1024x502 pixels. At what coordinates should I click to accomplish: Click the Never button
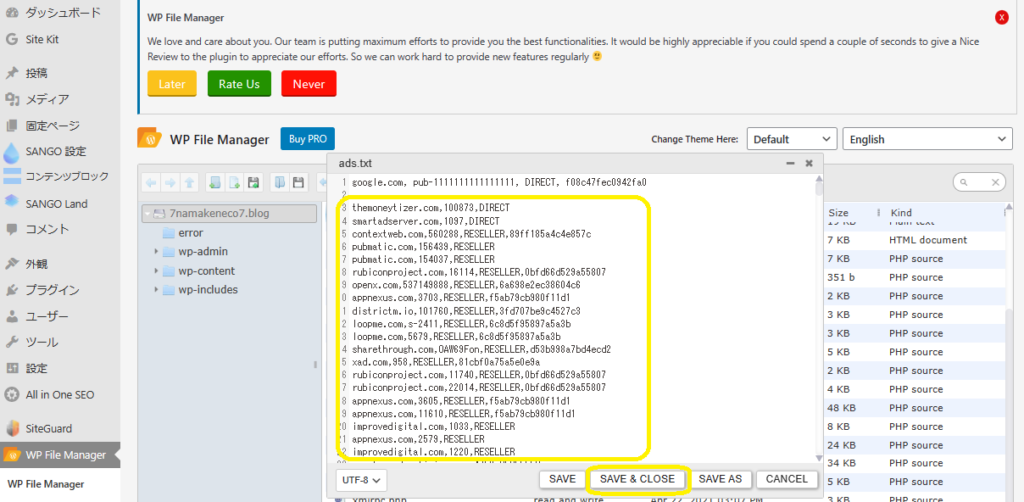[309, 84]
